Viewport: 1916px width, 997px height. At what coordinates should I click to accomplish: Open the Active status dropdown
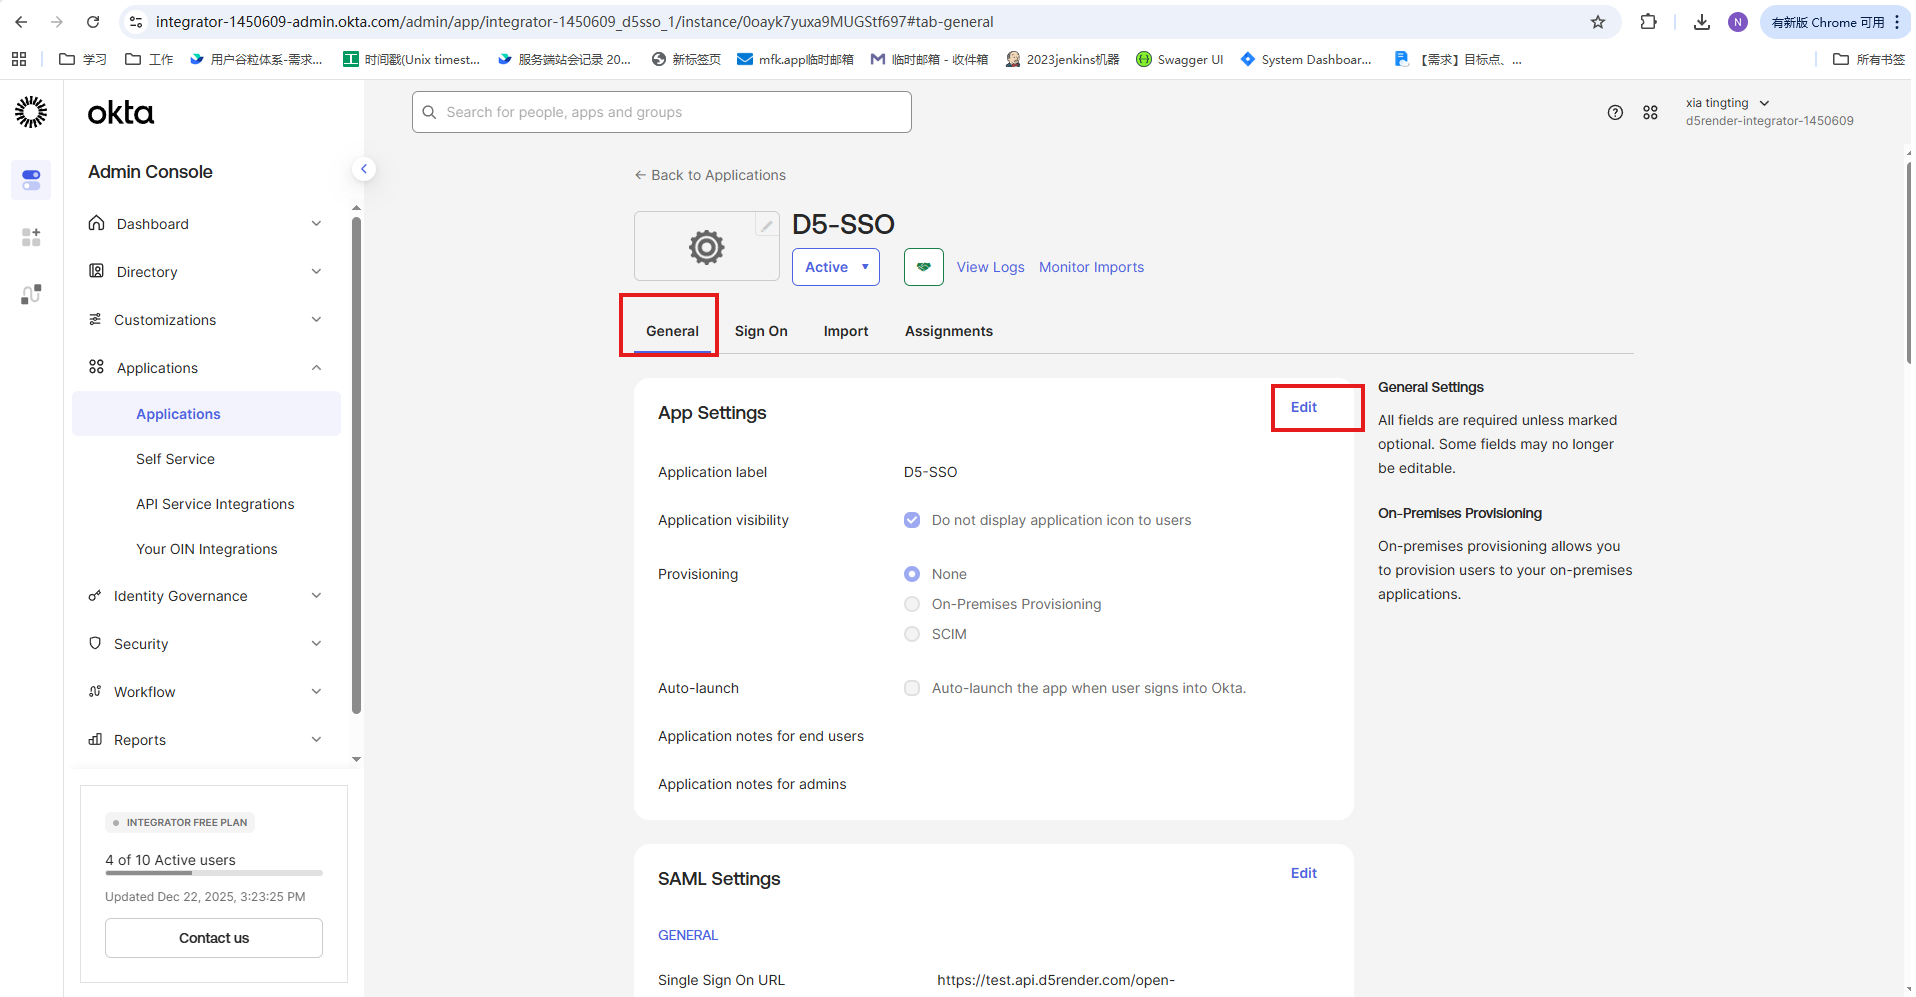point(836,267)
